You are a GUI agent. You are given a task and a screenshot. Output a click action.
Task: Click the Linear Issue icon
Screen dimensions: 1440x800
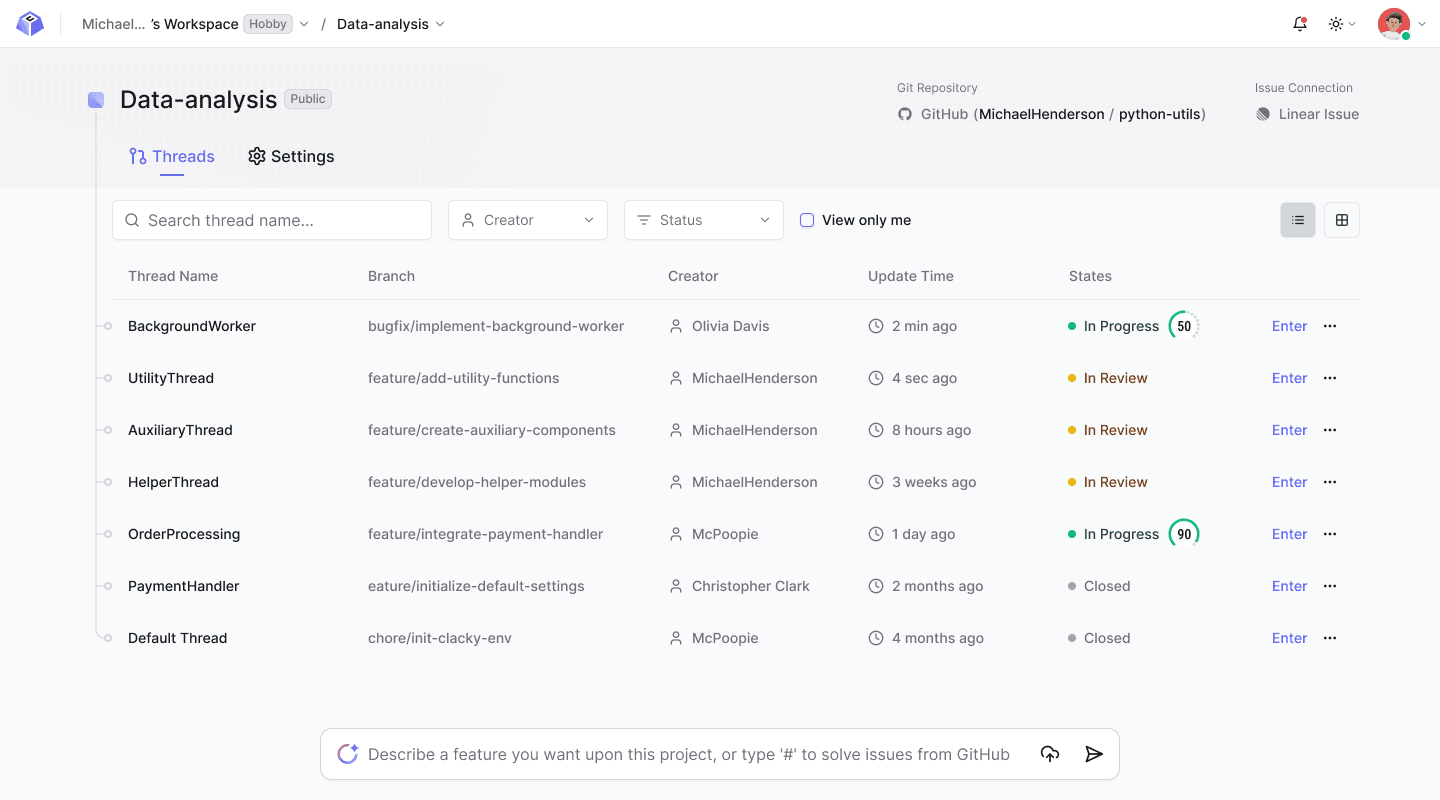1263,114
